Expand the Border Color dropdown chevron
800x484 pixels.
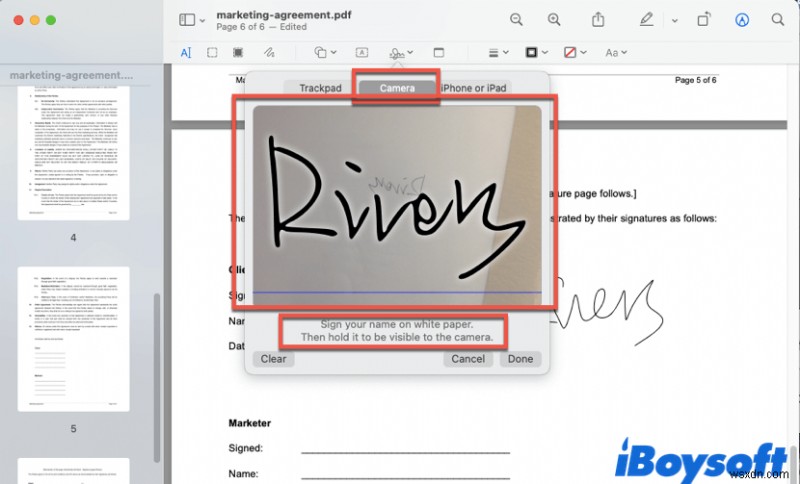[x=545, y=53]
